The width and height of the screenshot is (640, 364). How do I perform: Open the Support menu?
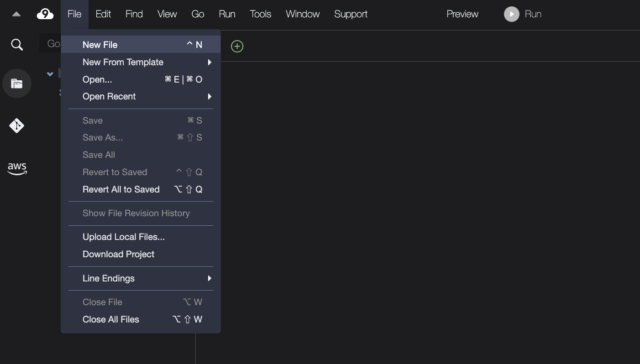[351, 14]
